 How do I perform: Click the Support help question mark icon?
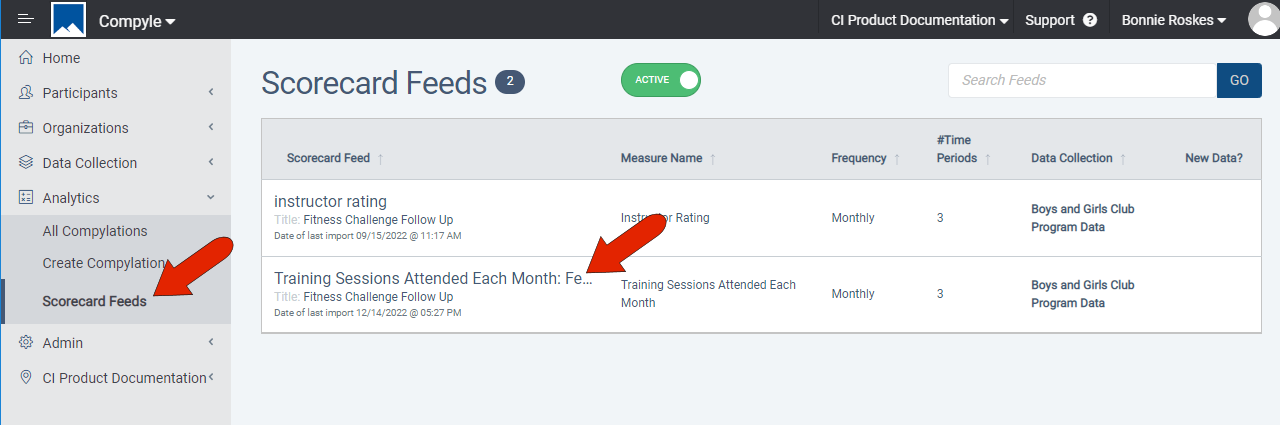[1090, 20]
